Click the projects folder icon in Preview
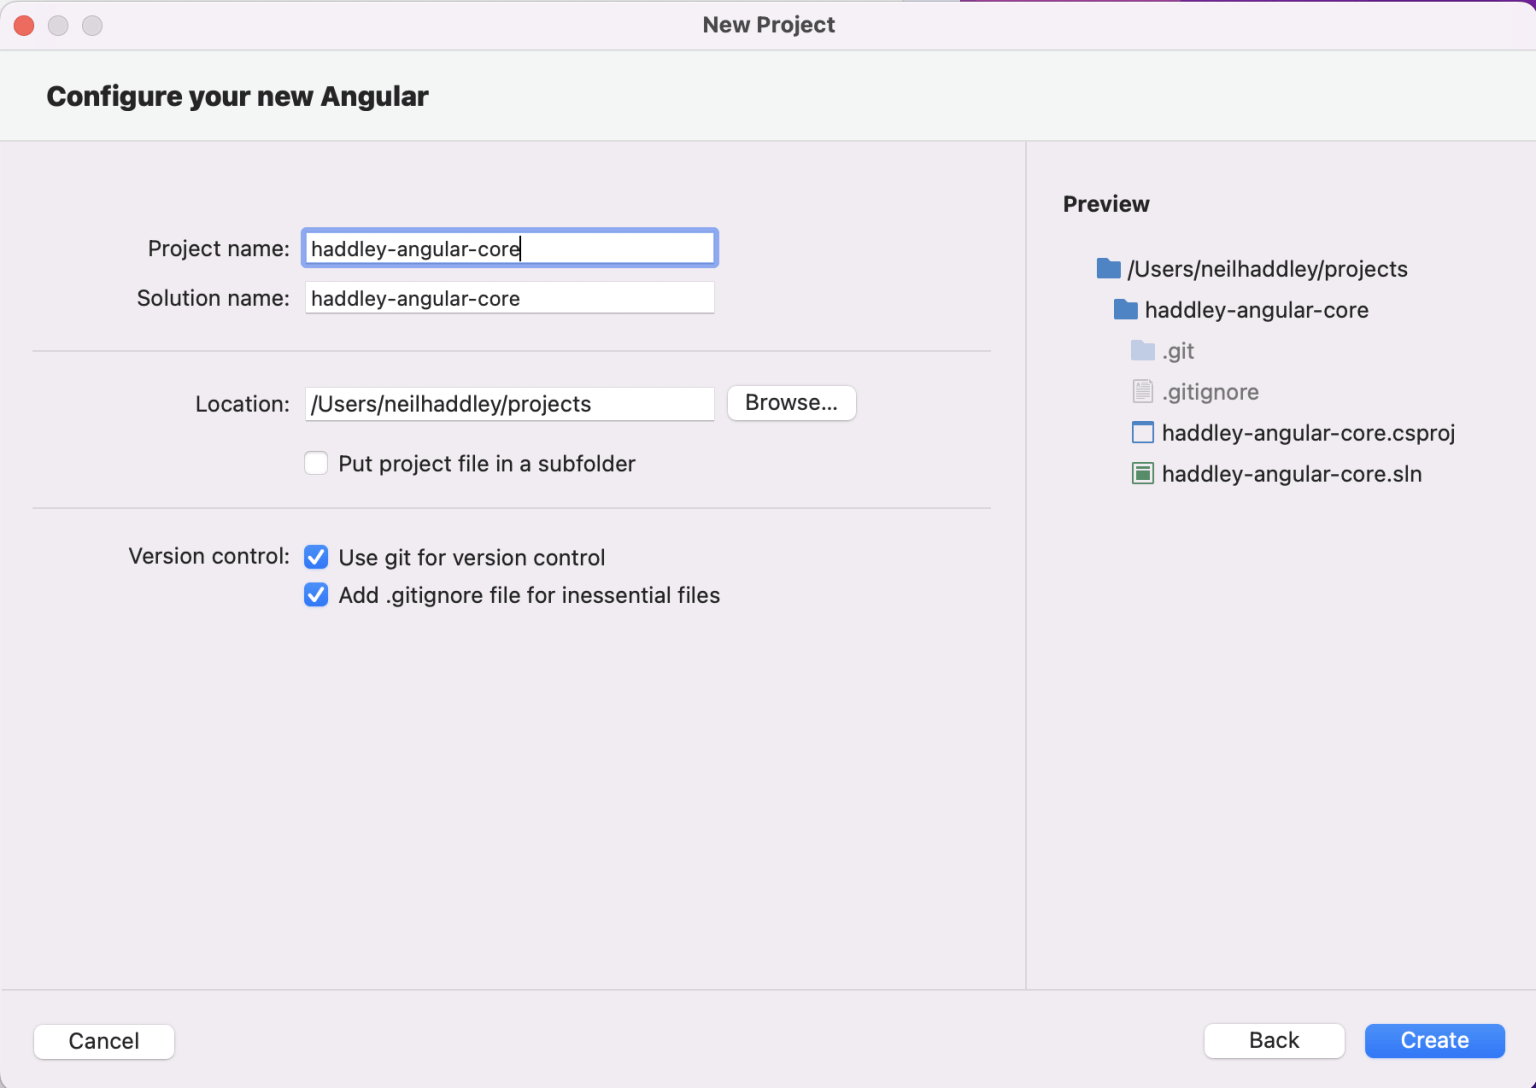1536x1088 pixels. [x=1108, y=268]
